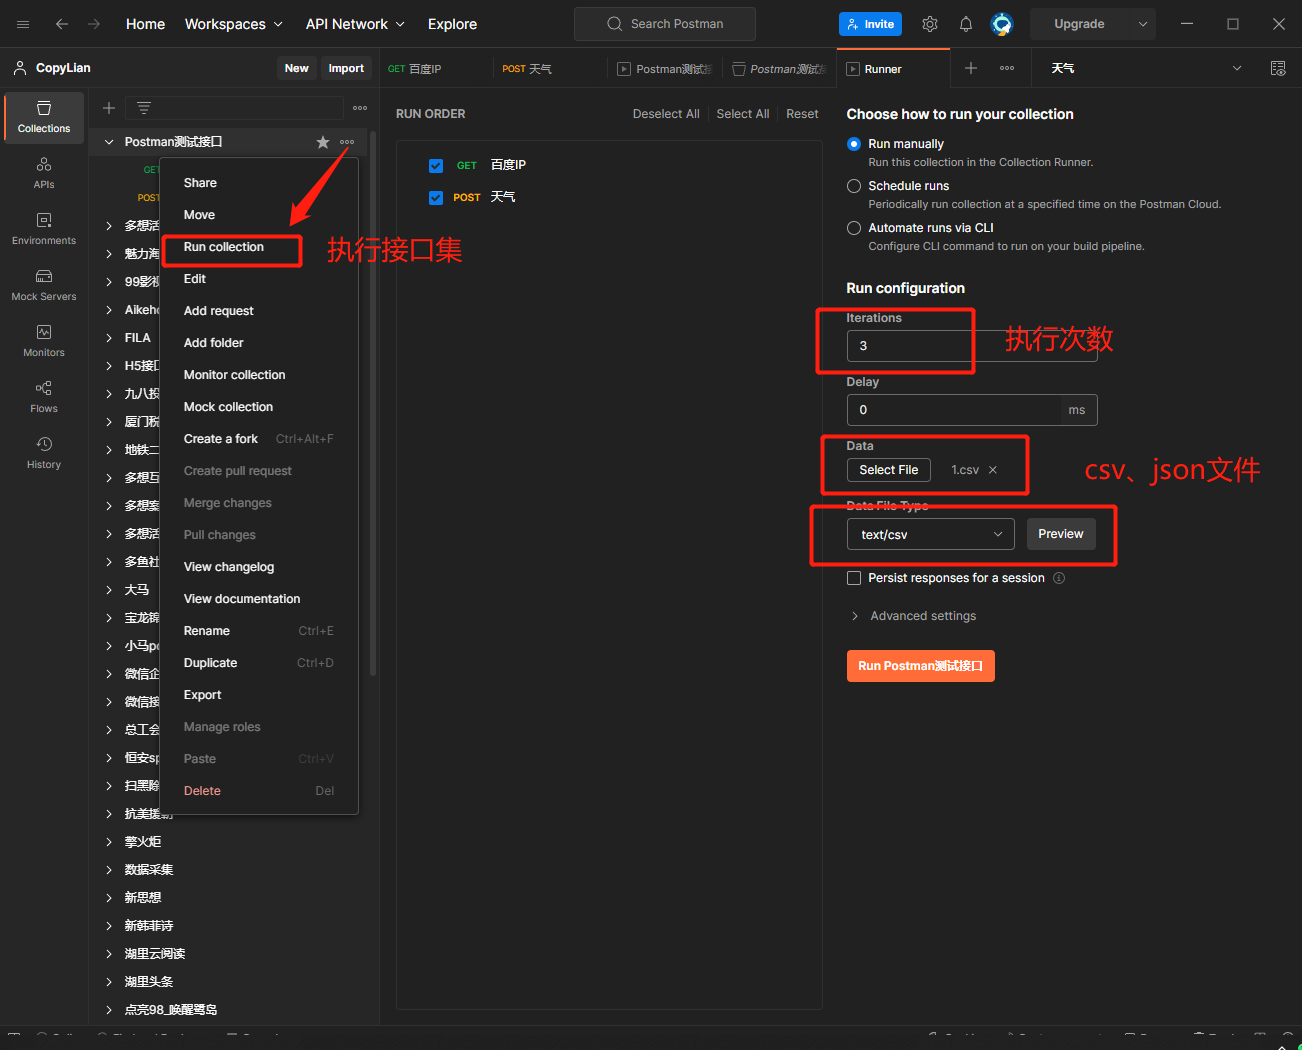Uncheck the POST 天气 request
Screen dimensions: 1302x1050
pyautogui.click(x=436, y=198)
